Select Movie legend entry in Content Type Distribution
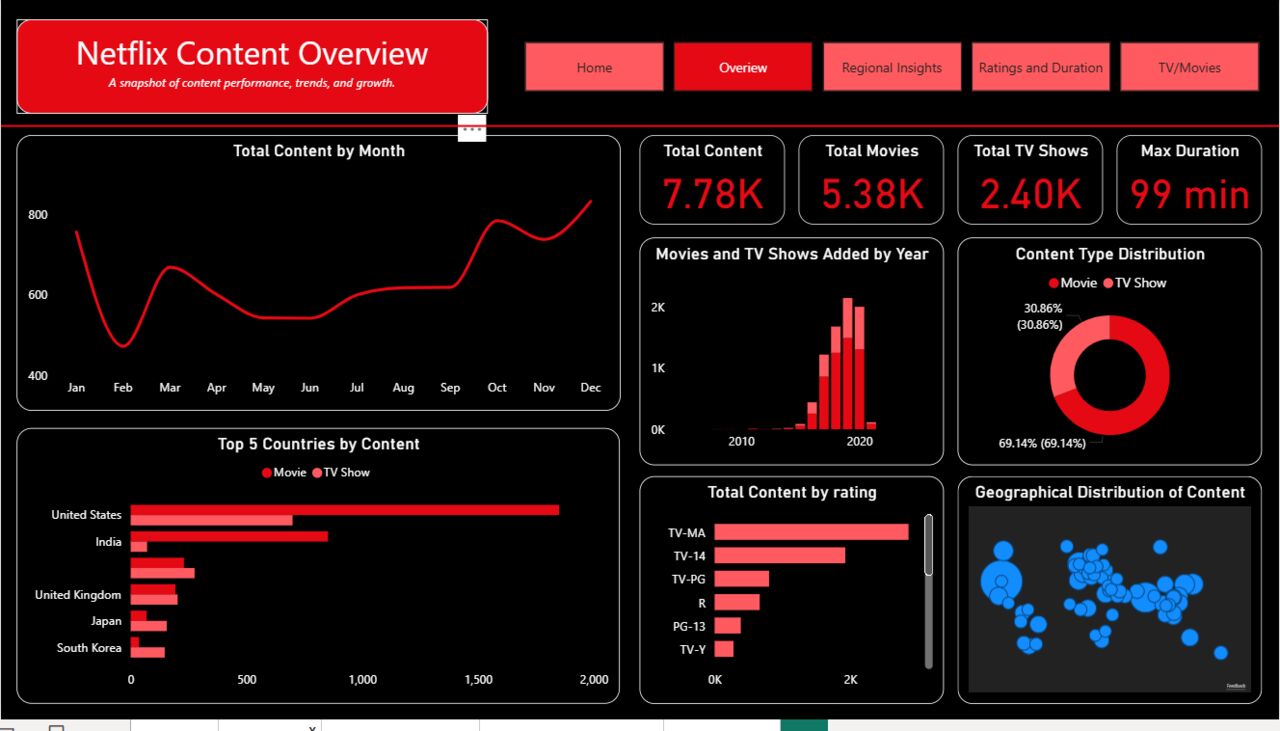This screenshot has height=731, width=1280. [x=1073, y=283]
